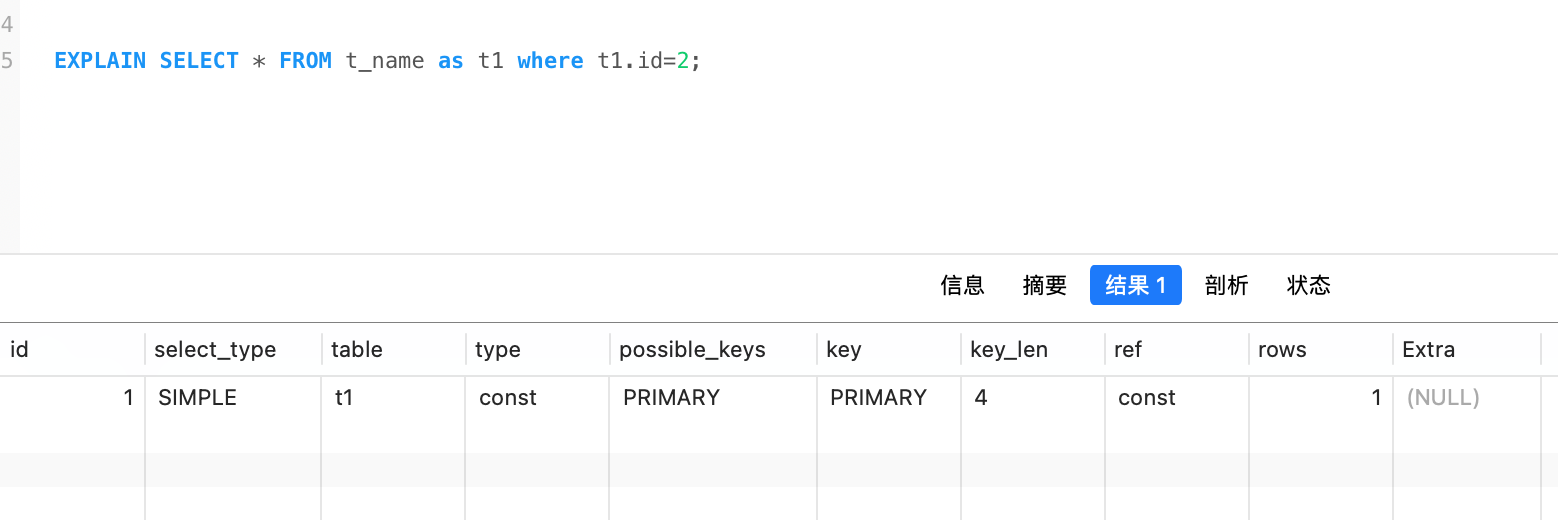Open the 摘要 tab

pos(1044,285)
